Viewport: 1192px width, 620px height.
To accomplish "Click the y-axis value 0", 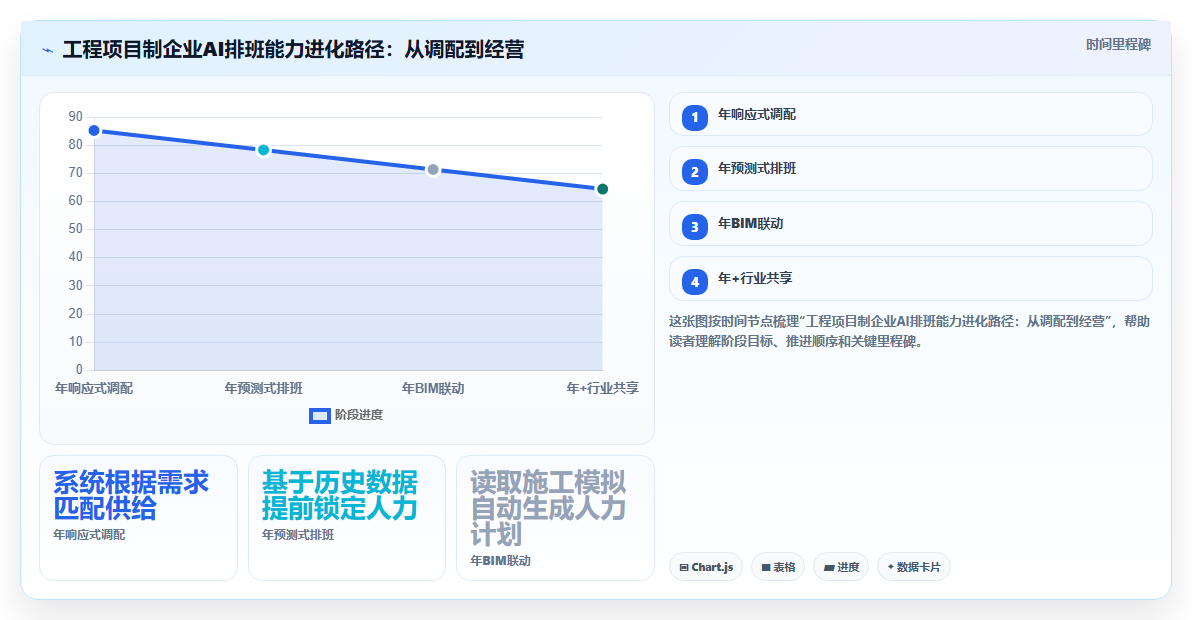I will [79, 370].
